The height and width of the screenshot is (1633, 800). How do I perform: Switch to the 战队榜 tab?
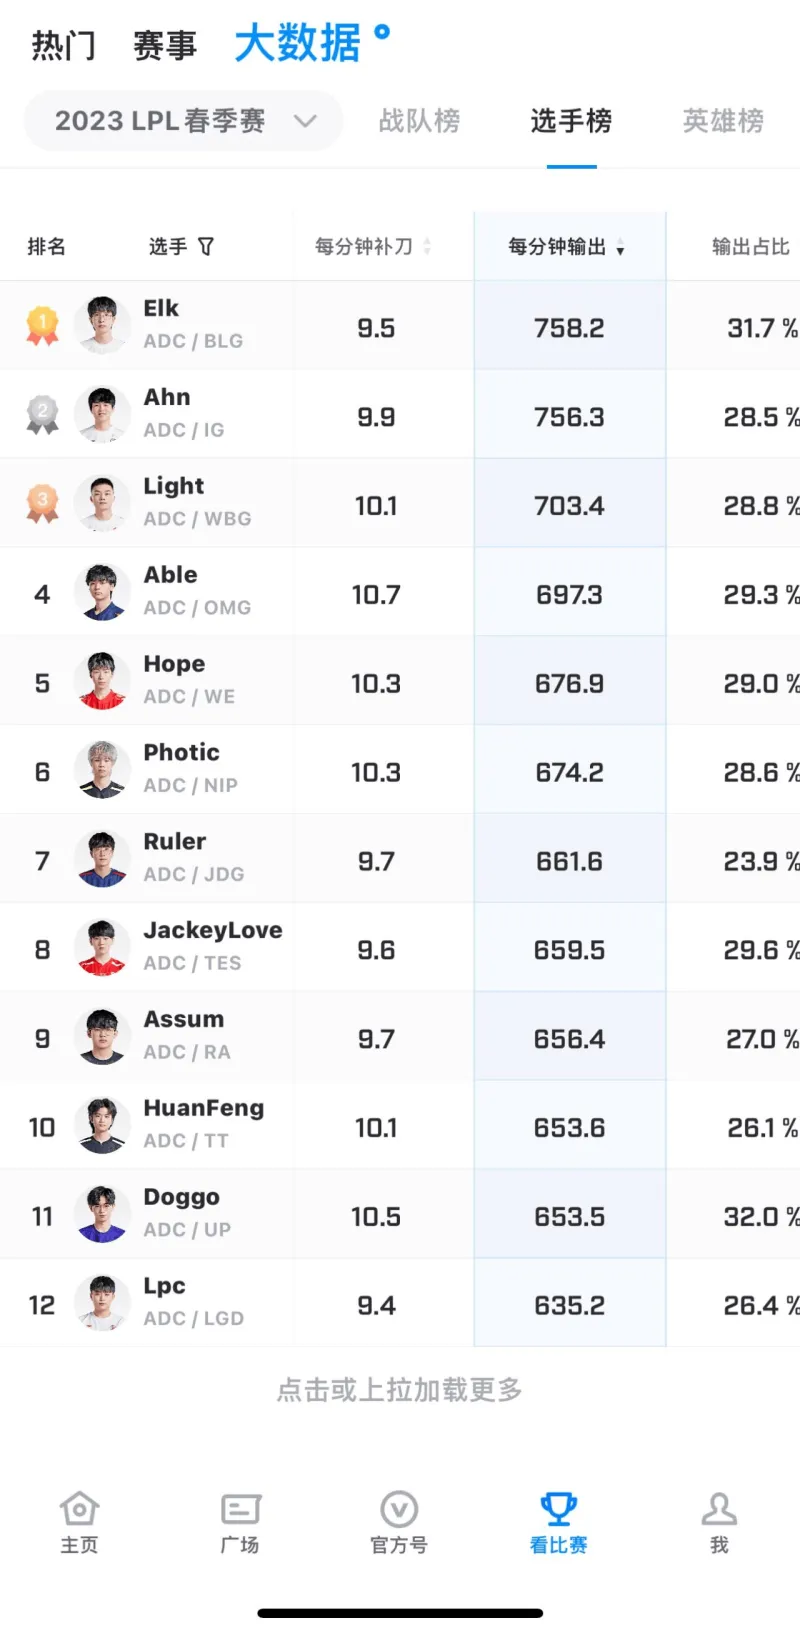click(x=420, y=121)
